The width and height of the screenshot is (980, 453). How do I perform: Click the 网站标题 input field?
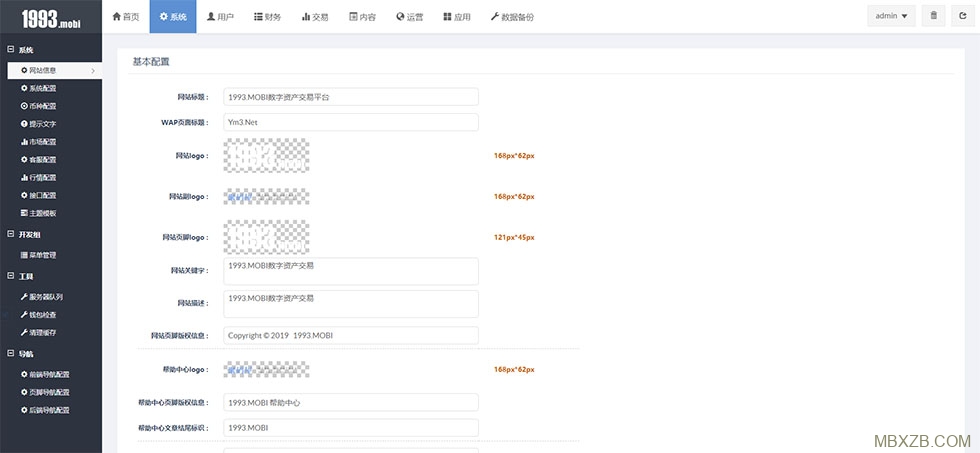tap(351, 97)
